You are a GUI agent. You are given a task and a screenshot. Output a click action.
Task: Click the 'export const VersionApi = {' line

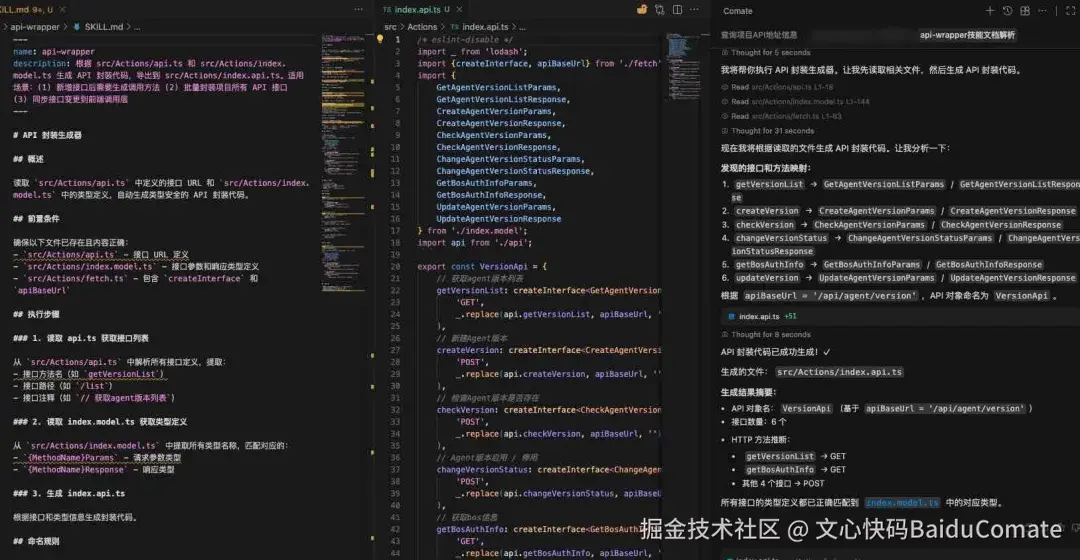(x=481, y=267)
